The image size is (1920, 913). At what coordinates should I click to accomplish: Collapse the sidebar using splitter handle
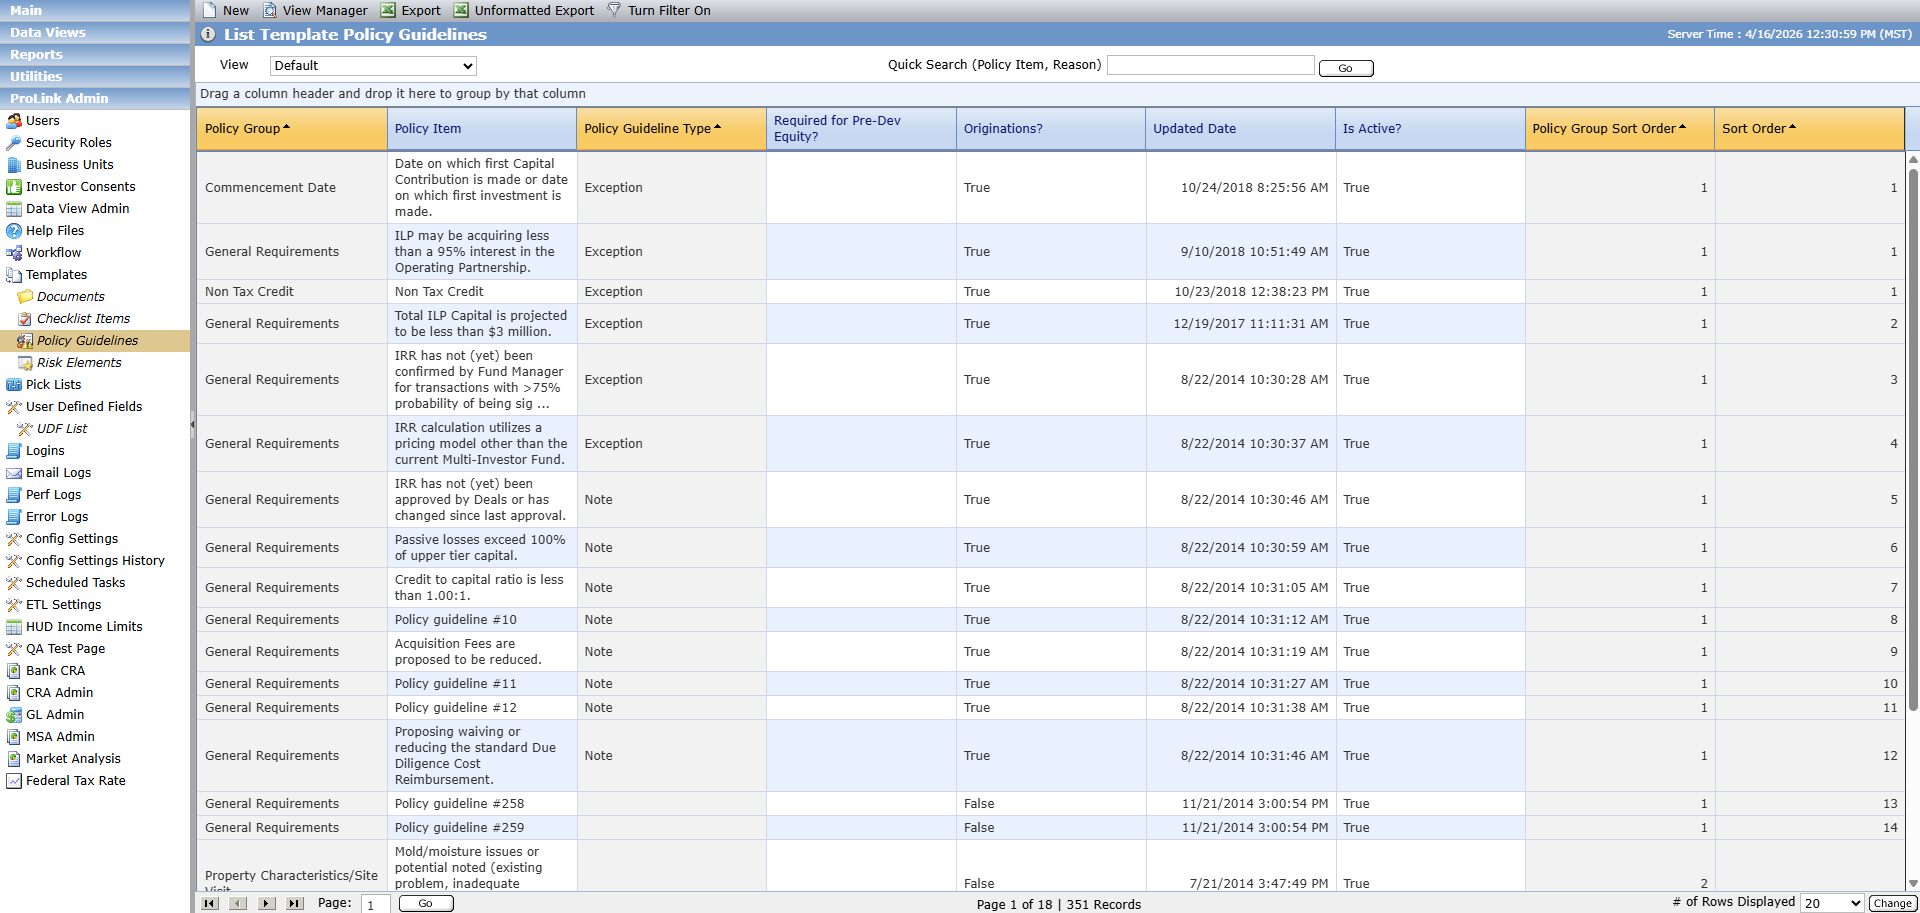pyautogui.click(x=192, y=425)
